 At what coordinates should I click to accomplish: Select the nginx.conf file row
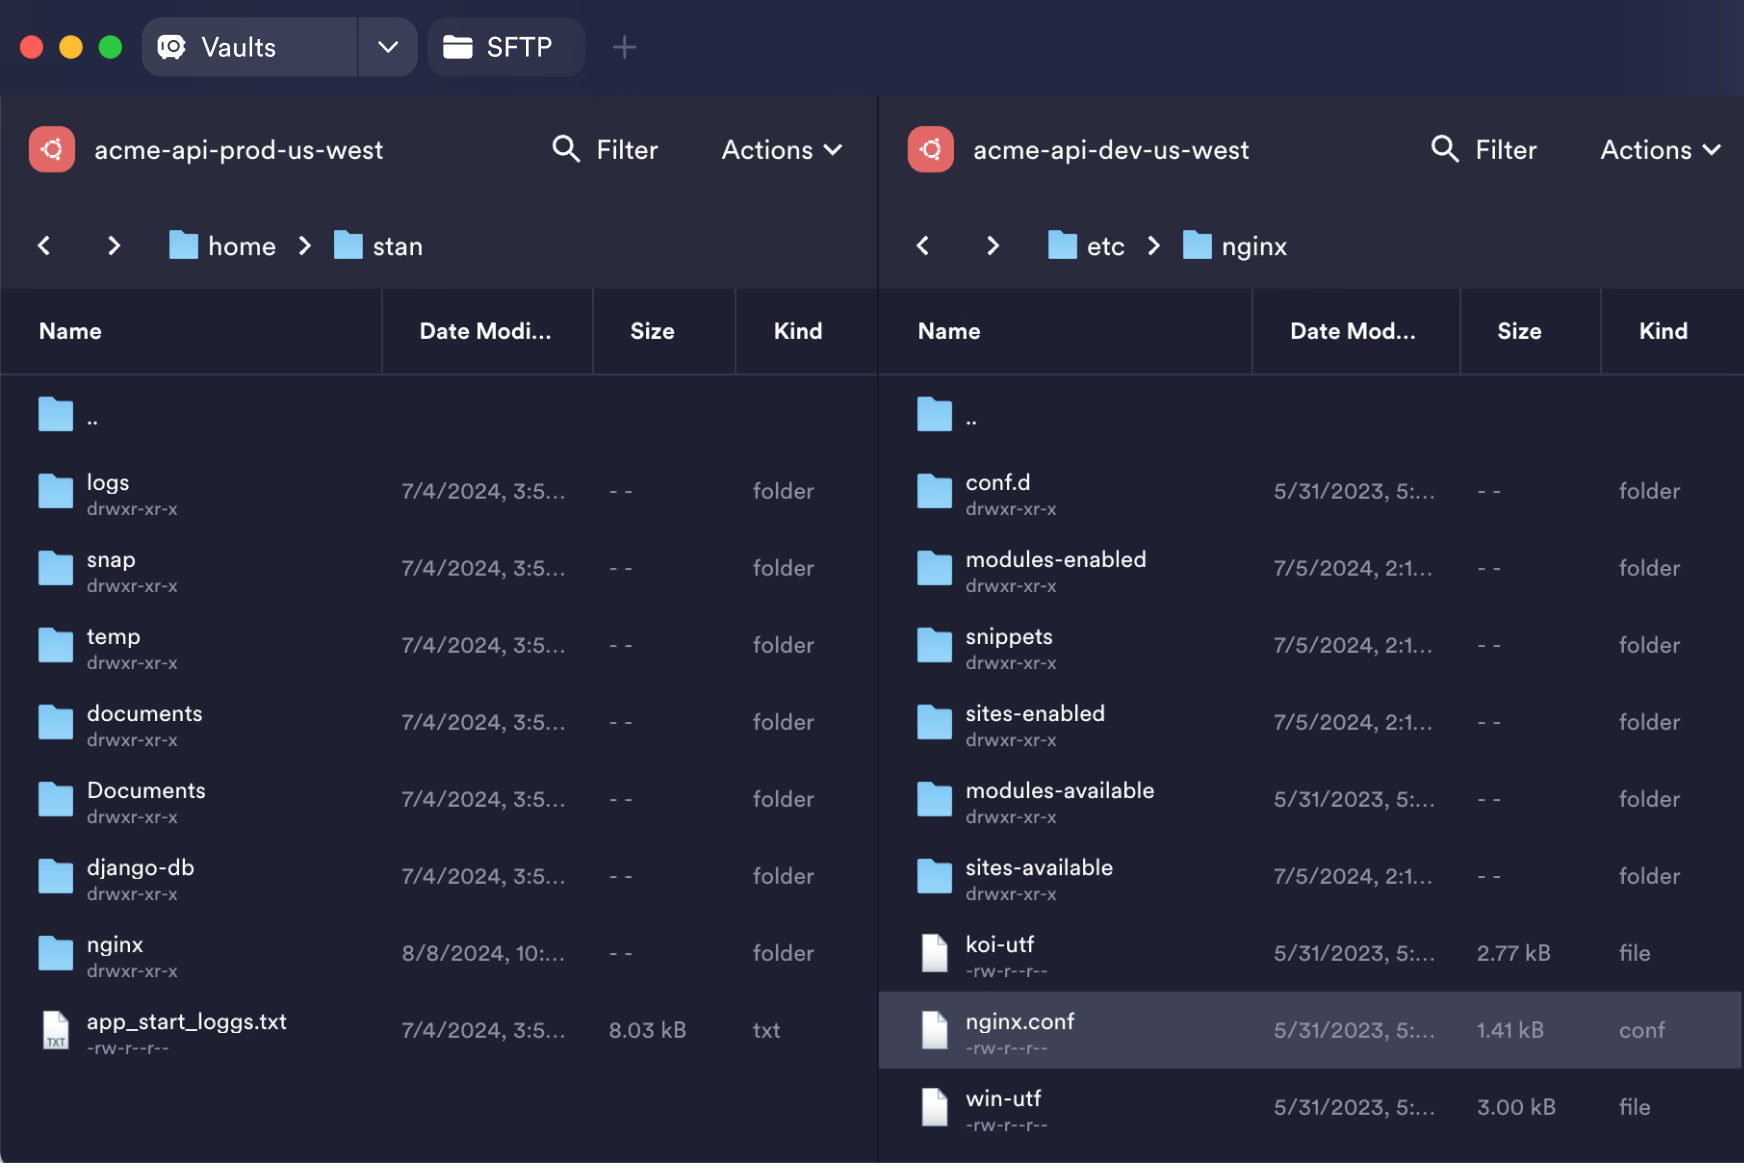(1310, 1031)
